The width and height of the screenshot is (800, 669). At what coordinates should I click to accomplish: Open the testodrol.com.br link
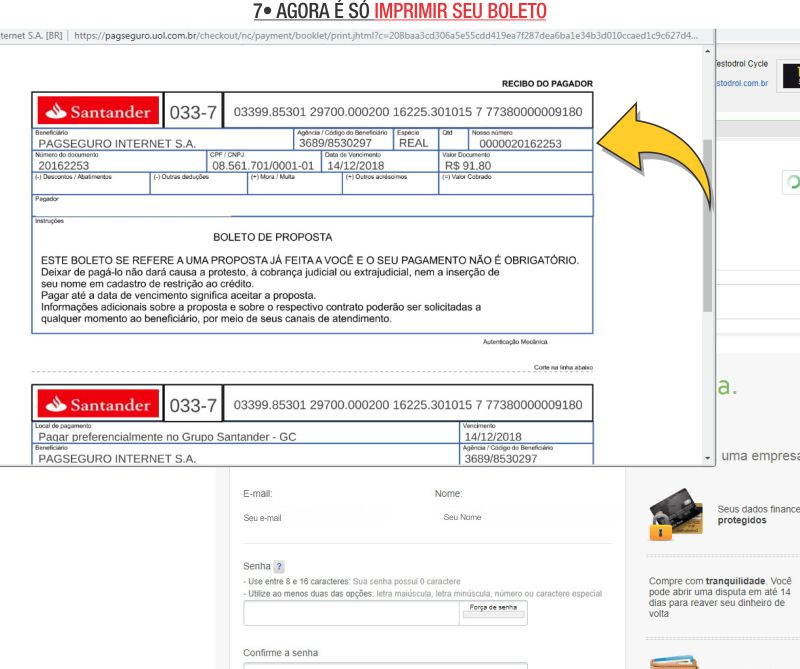tap(741, 83)
